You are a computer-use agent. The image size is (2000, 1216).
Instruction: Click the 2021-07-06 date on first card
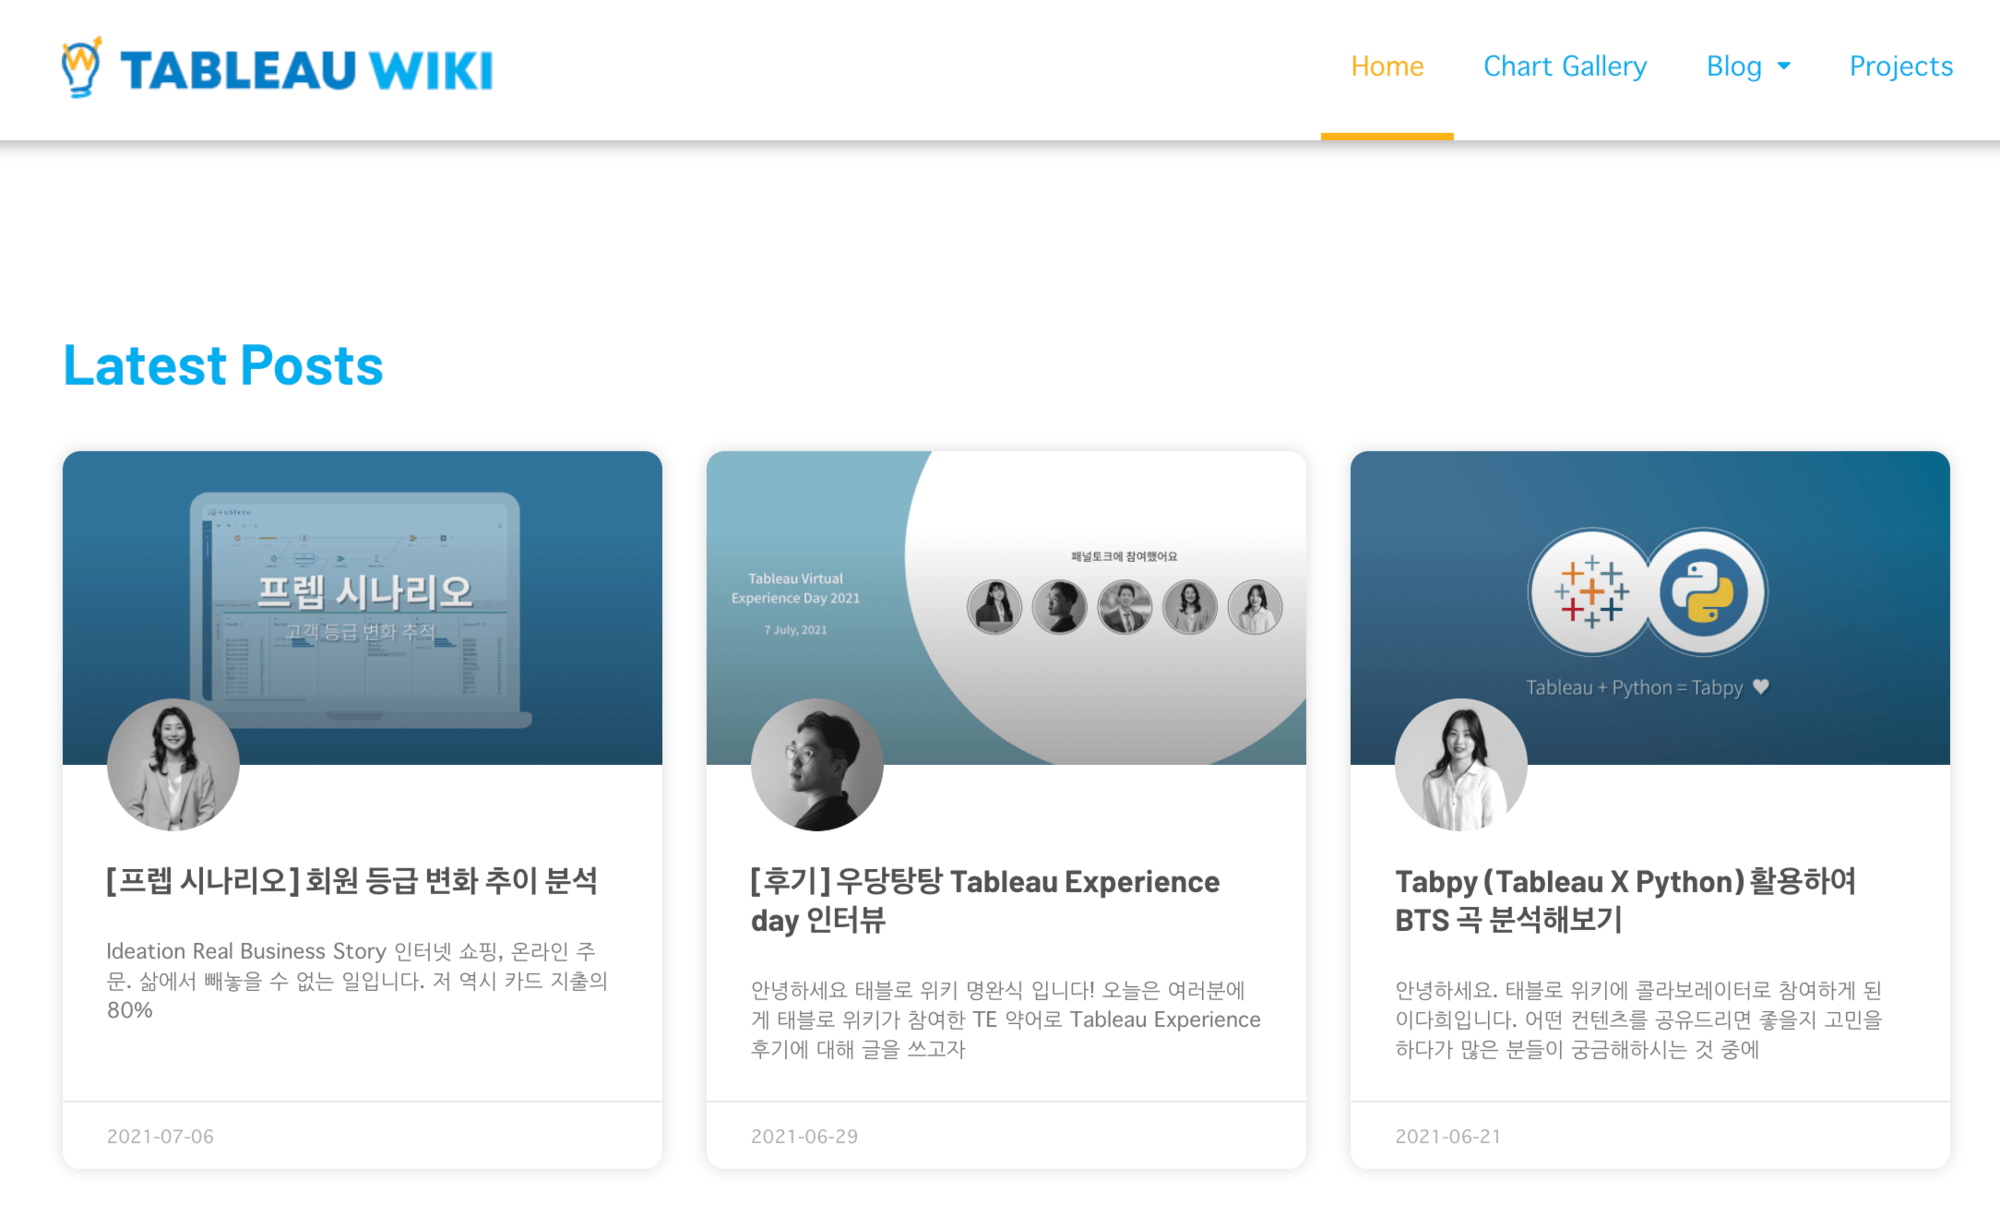click(x=160, y=1136)
